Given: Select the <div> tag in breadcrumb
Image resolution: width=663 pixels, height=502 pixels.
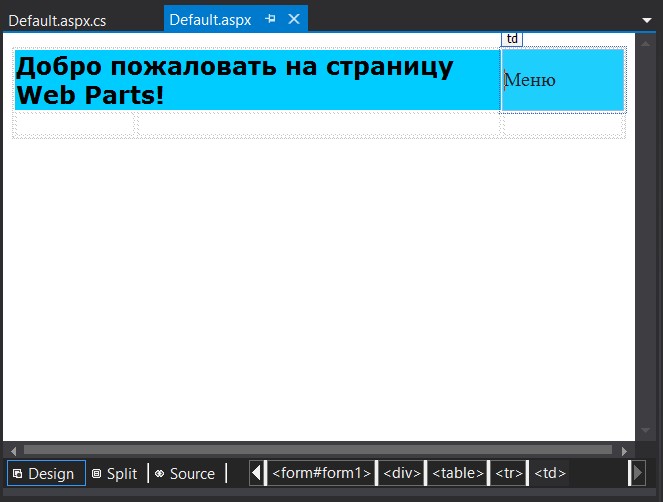Looking at the screenshot, I should (x=402, y=473).
